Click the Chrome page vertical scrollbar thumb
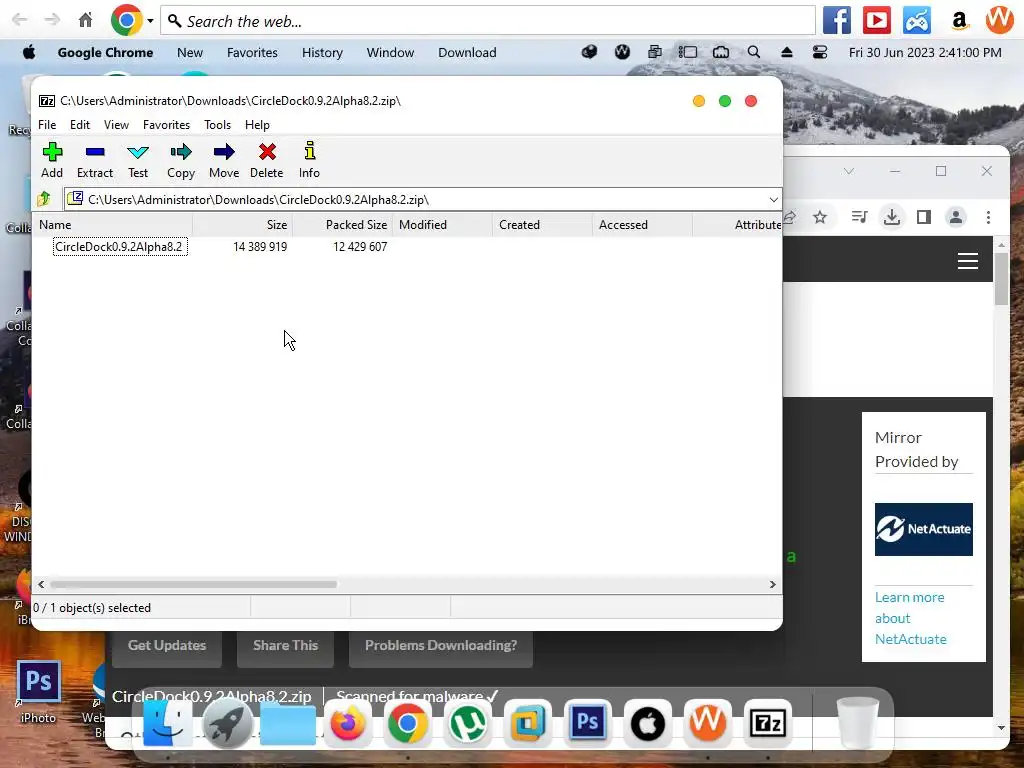Viewport: 1024px width, 768px height. click(1001, 279)
